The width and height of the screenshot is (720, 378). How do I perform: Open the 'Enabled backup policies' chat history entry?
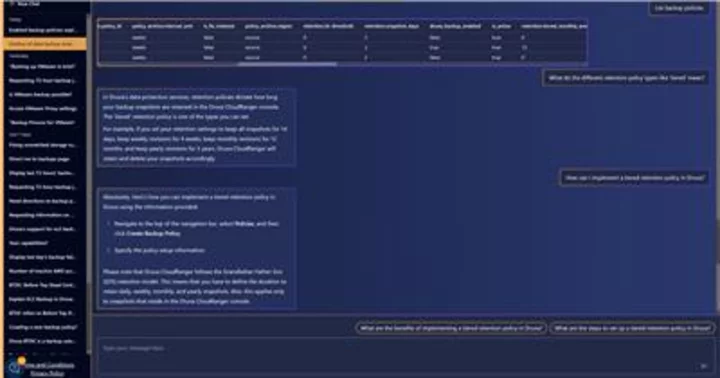[x=45, y=30]
